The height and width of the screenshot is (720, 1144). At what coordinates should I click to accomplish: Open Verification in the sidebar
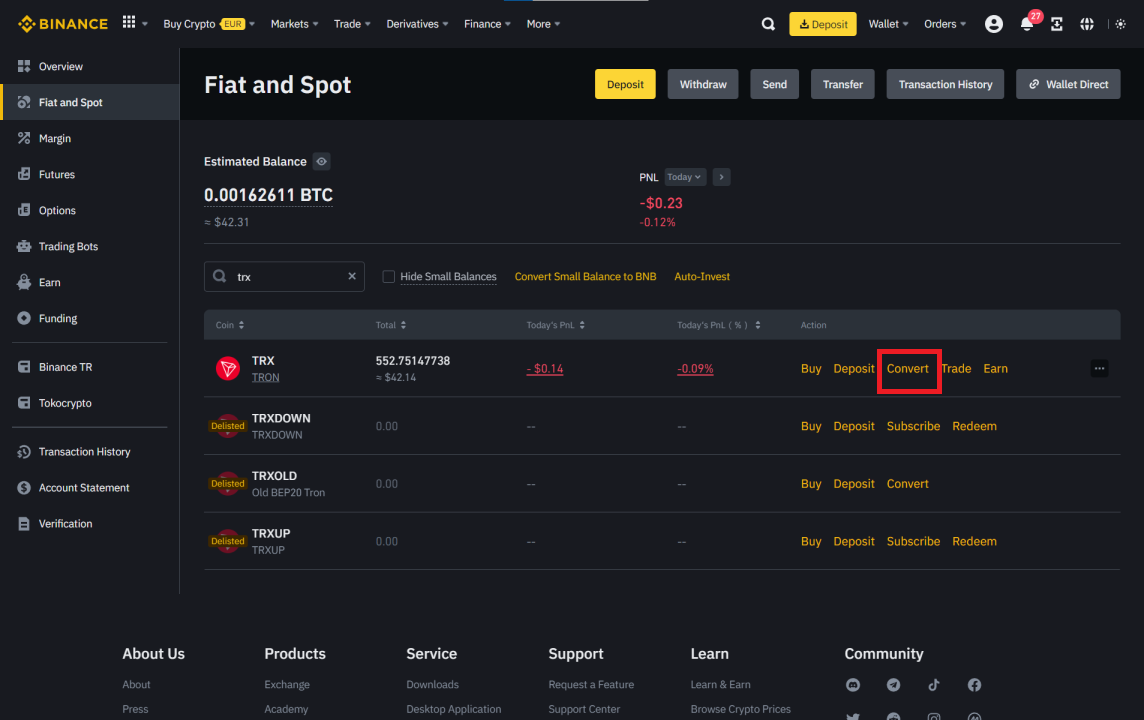90,524
